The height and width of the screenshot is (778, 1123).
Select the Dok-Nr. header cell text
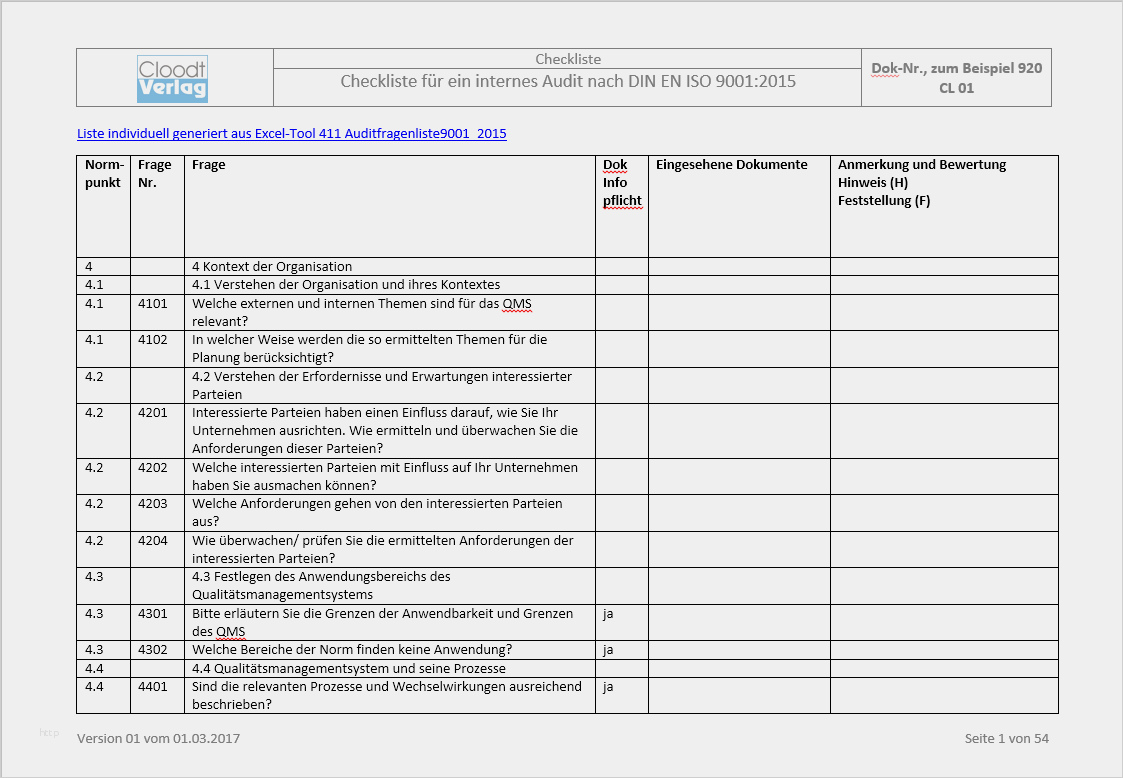(956, 78)
